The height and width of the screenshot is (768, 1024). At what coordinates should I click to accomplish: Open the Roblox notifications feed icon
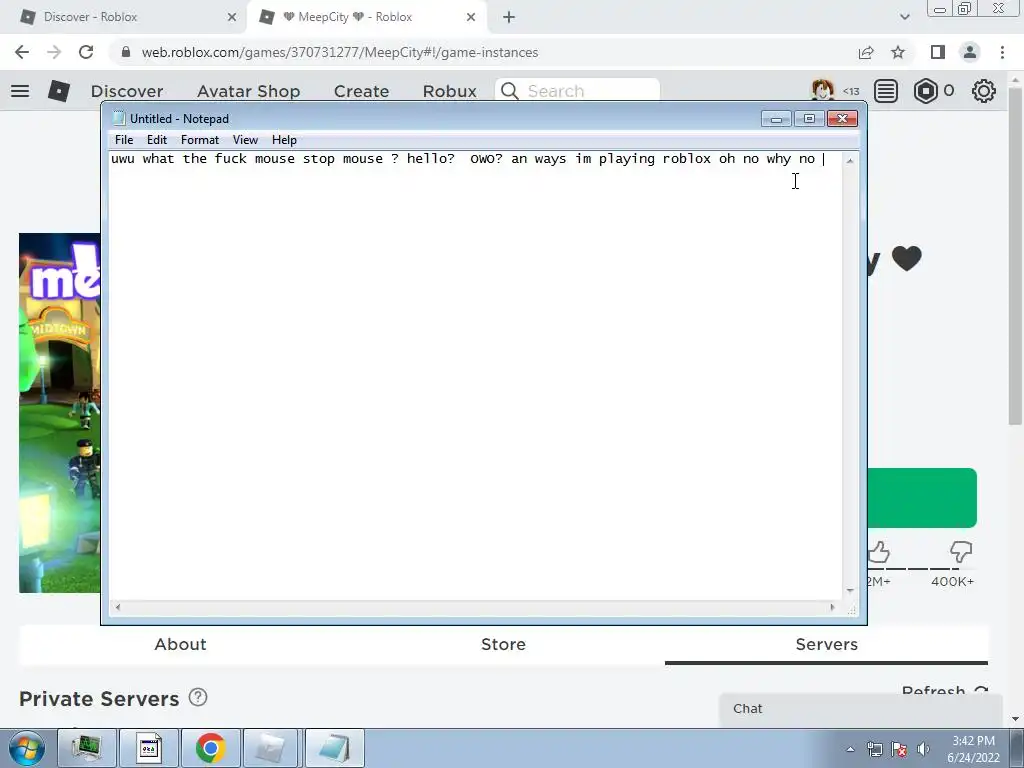[x=886, y=91]
